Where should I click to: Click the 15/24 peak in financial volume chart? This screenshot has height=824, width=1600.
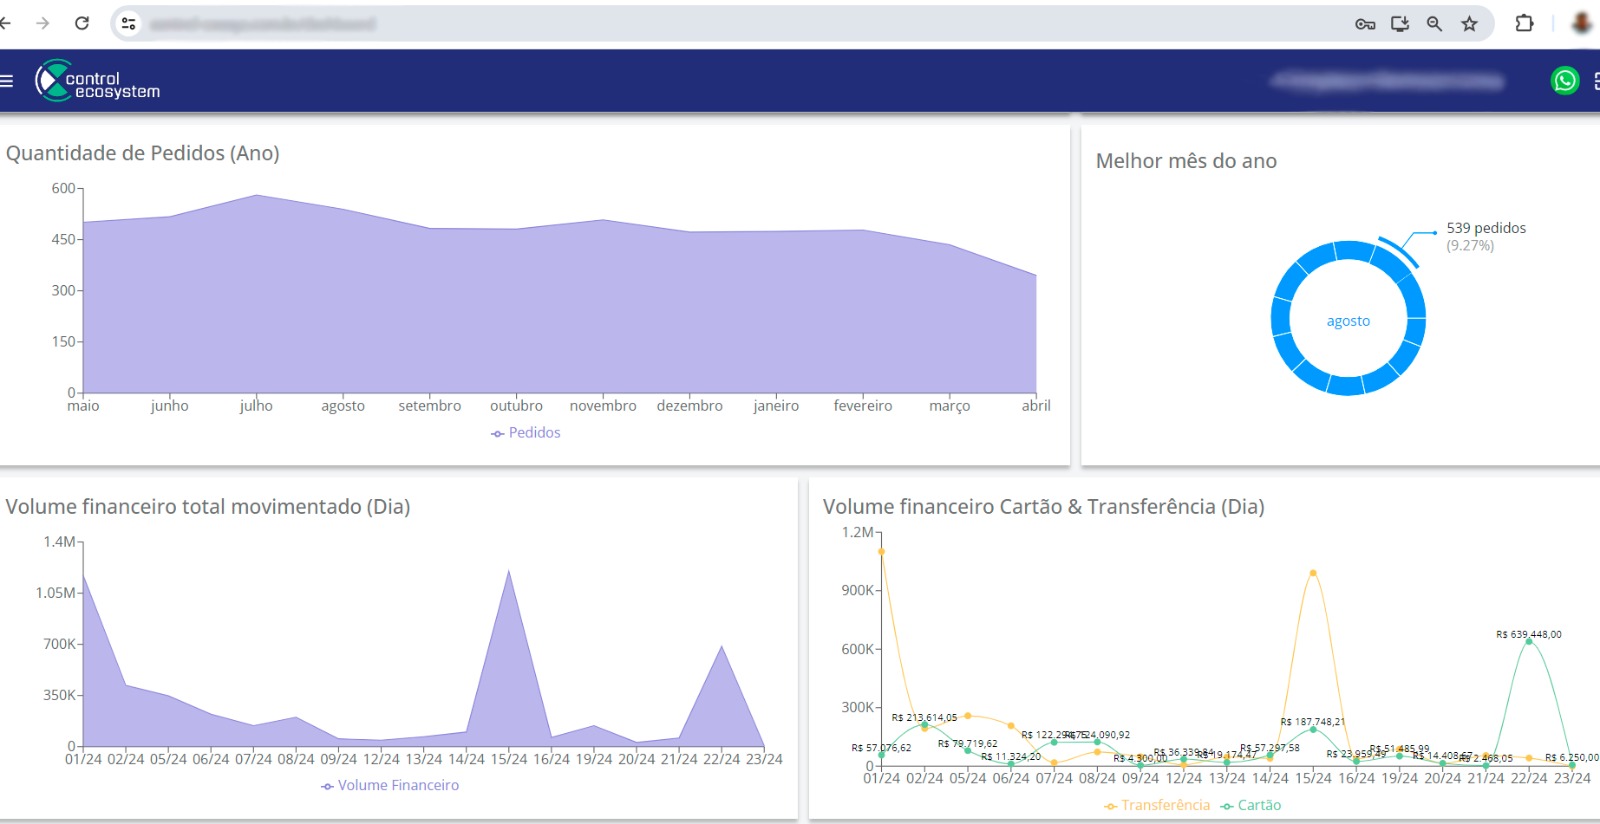pyautogui.click(x=509, y=571)
